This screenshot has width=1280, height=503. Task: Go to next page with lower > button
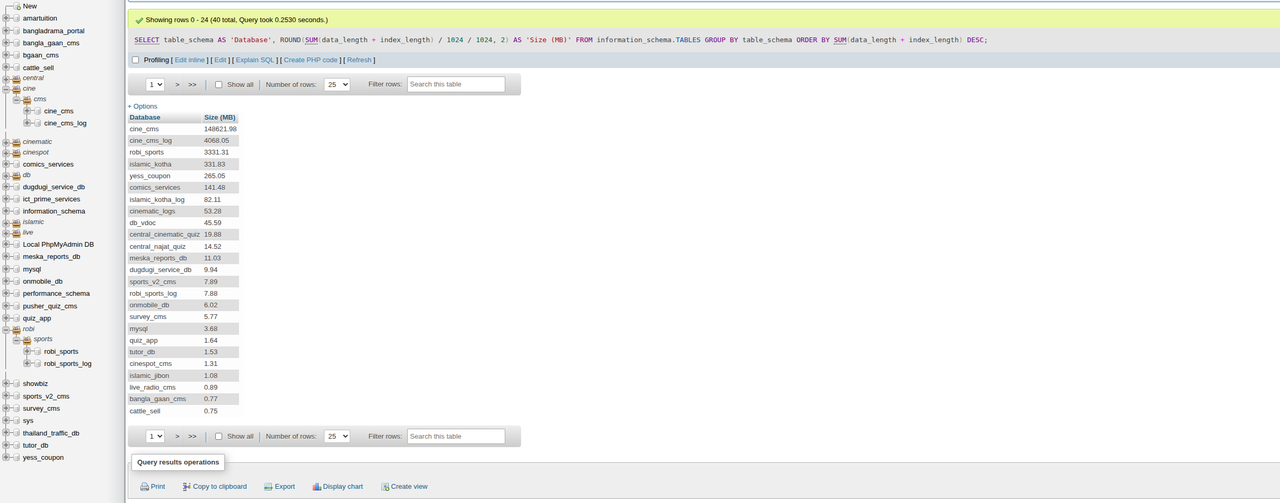click(x=178, y=436)
